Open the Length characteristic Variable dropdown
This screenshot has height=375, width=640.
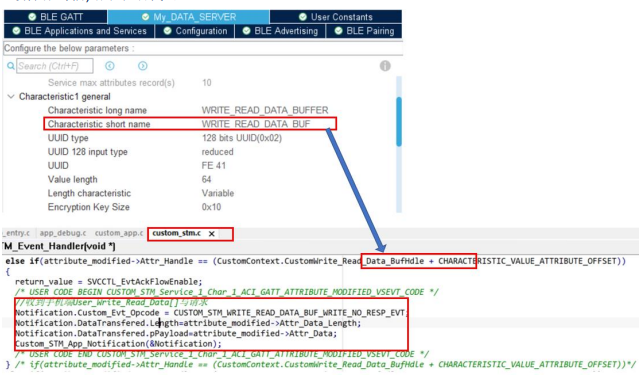pyautogui.click(x=218, y=193)
